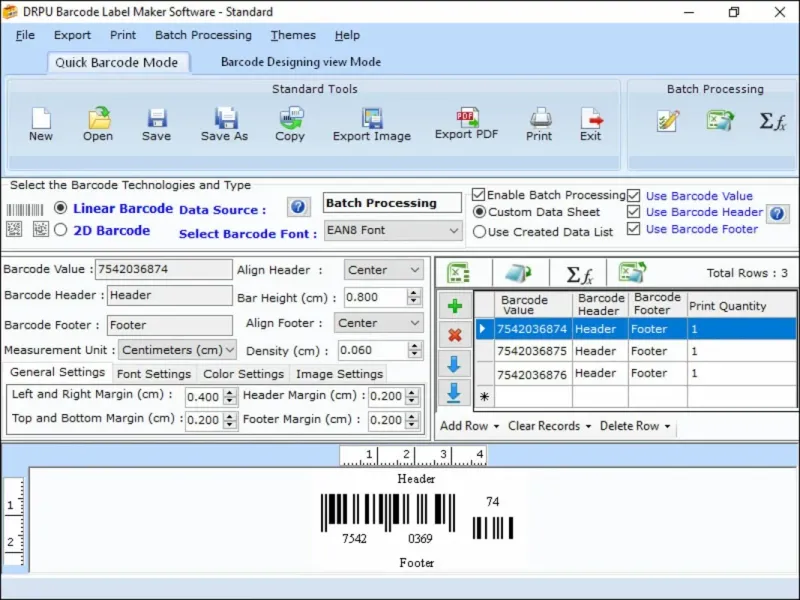Select the 2D Barcode radio button

coord(60,230)
